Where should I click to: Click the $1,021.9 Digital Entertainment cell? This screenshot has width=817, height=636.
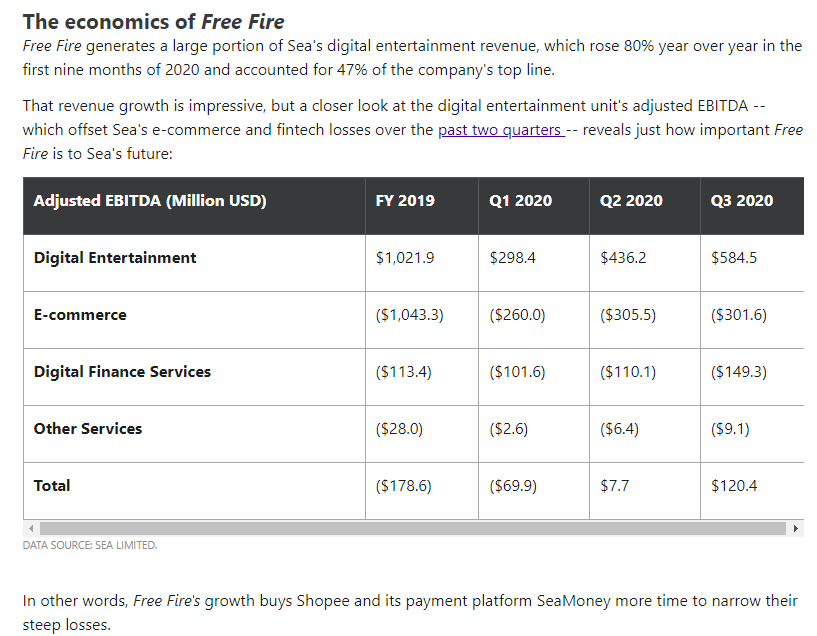(405, 257)
